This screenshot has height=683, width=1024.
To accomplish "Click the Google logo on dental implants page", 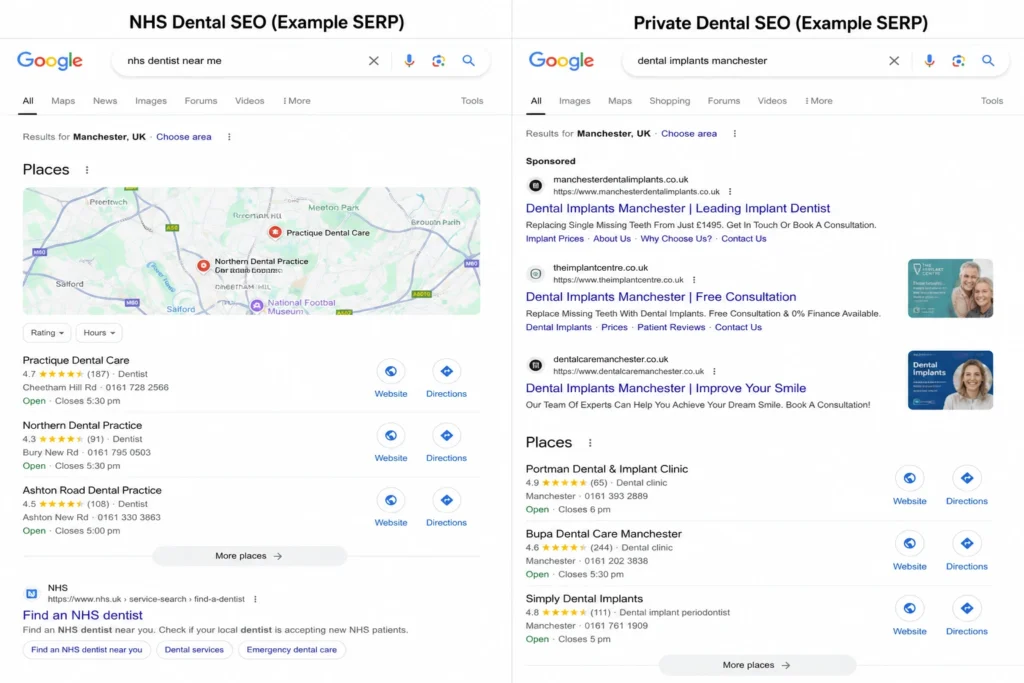I will coord(561,61).
